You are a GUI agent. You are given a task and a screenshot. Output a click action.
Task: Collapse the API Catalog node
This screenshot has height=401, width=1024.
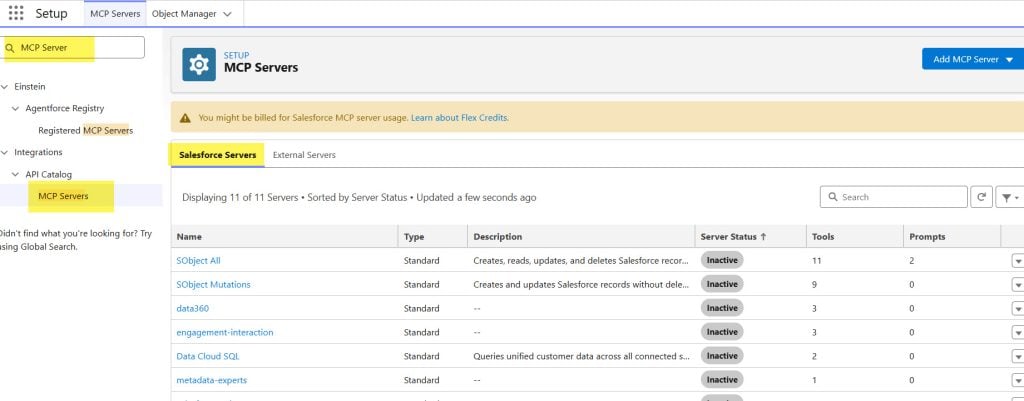point(16,174)
